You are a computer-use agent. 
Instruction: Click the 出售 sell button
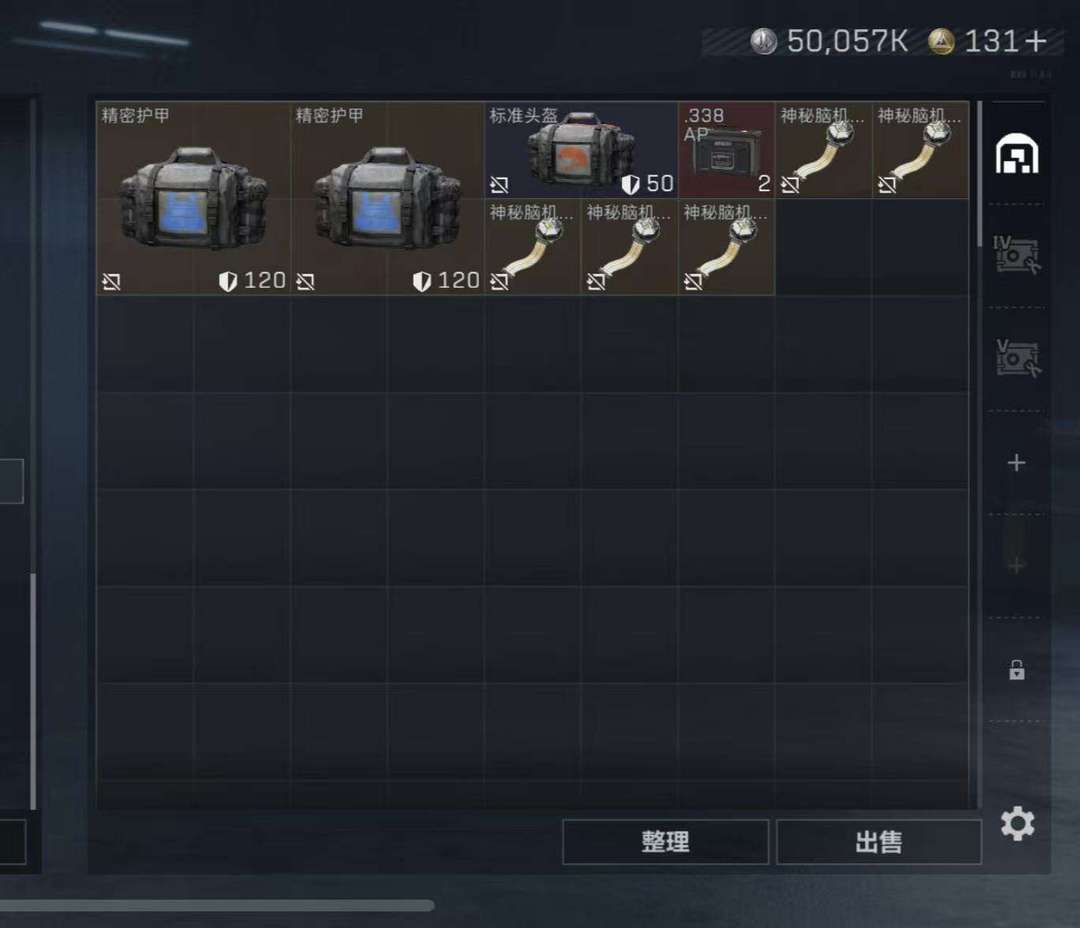click(878, 841)
